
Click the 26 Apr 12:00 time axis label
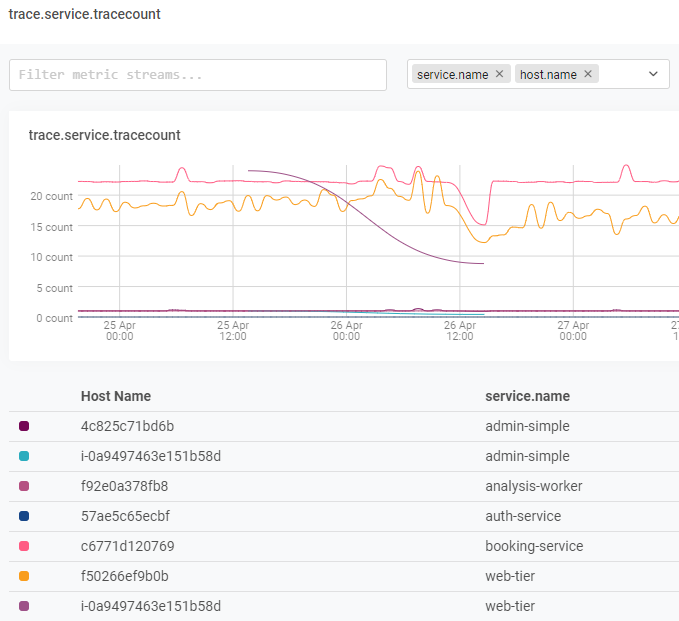click(x=460, y=331)
